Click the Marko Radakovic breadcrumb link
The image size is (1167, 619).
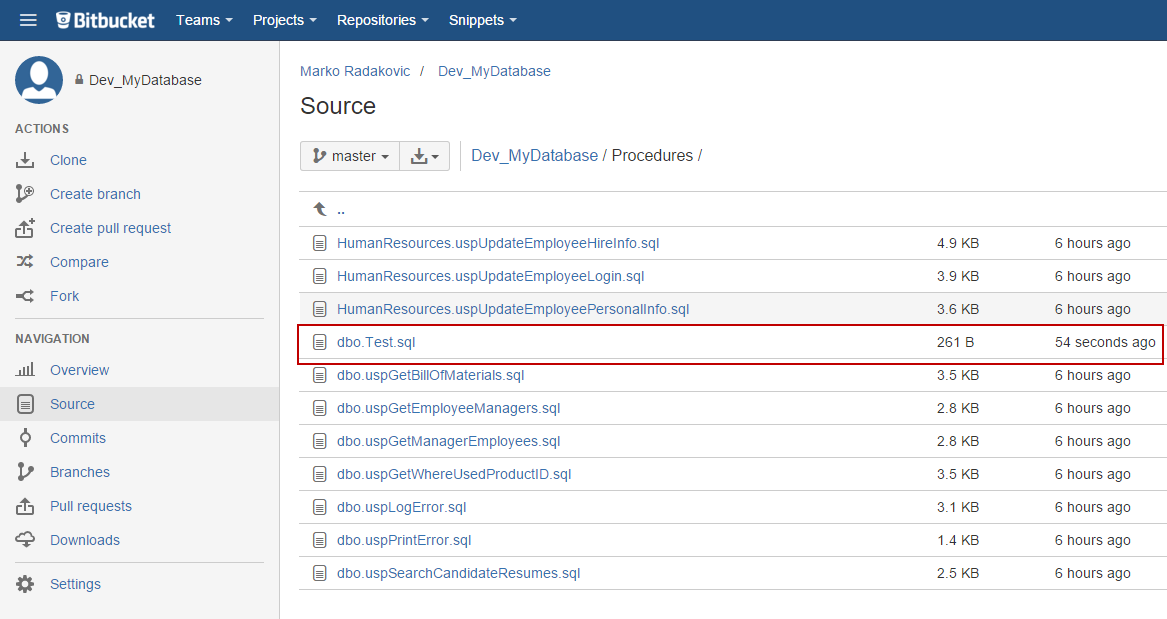(355, 71)
